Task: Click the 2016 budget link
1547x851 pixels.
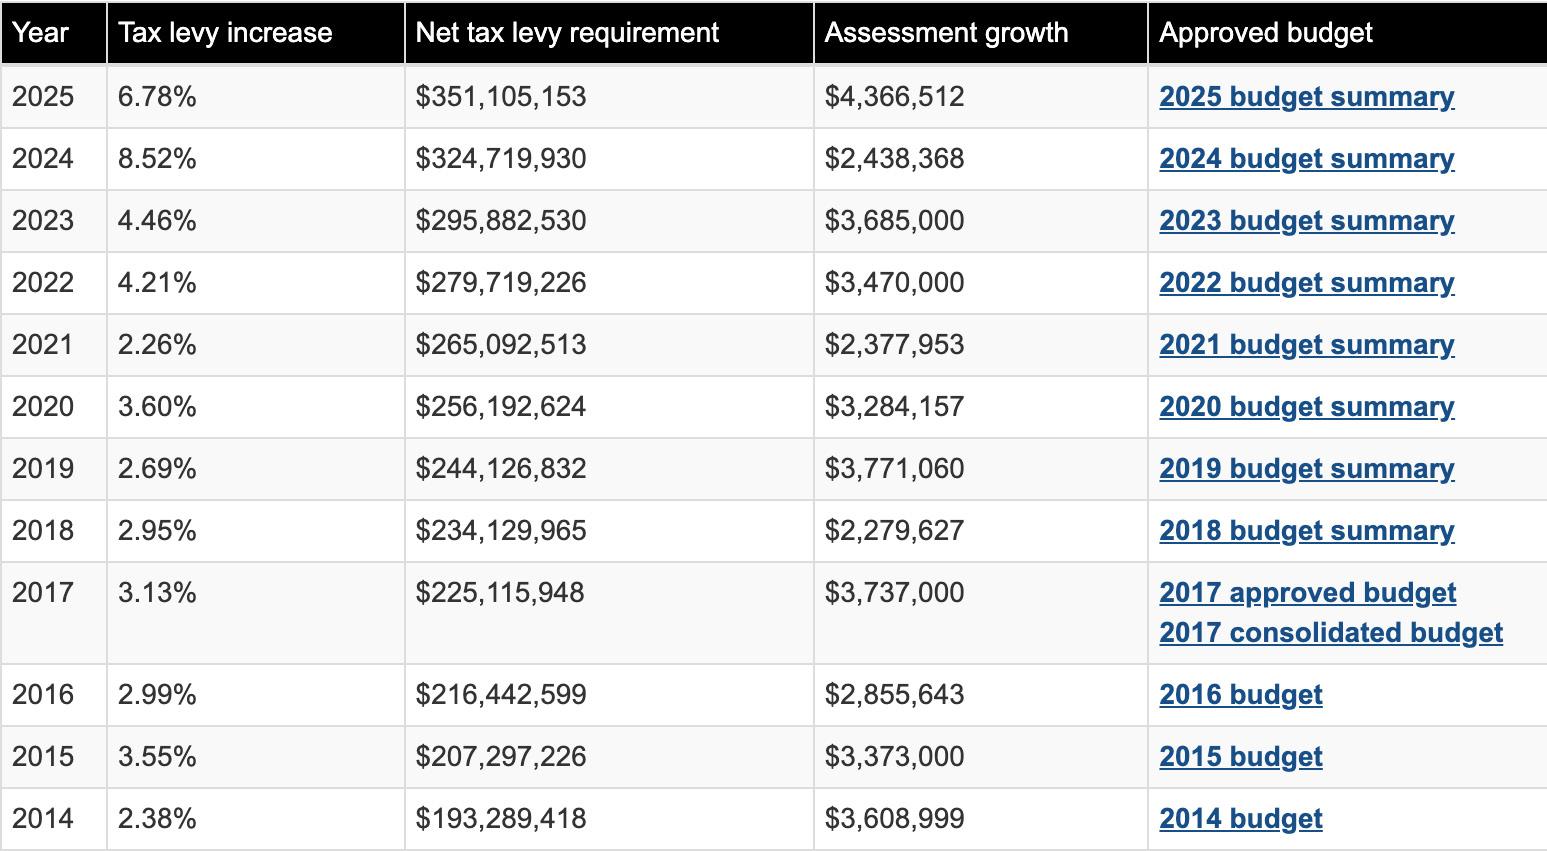Action: click(1240, 695)
